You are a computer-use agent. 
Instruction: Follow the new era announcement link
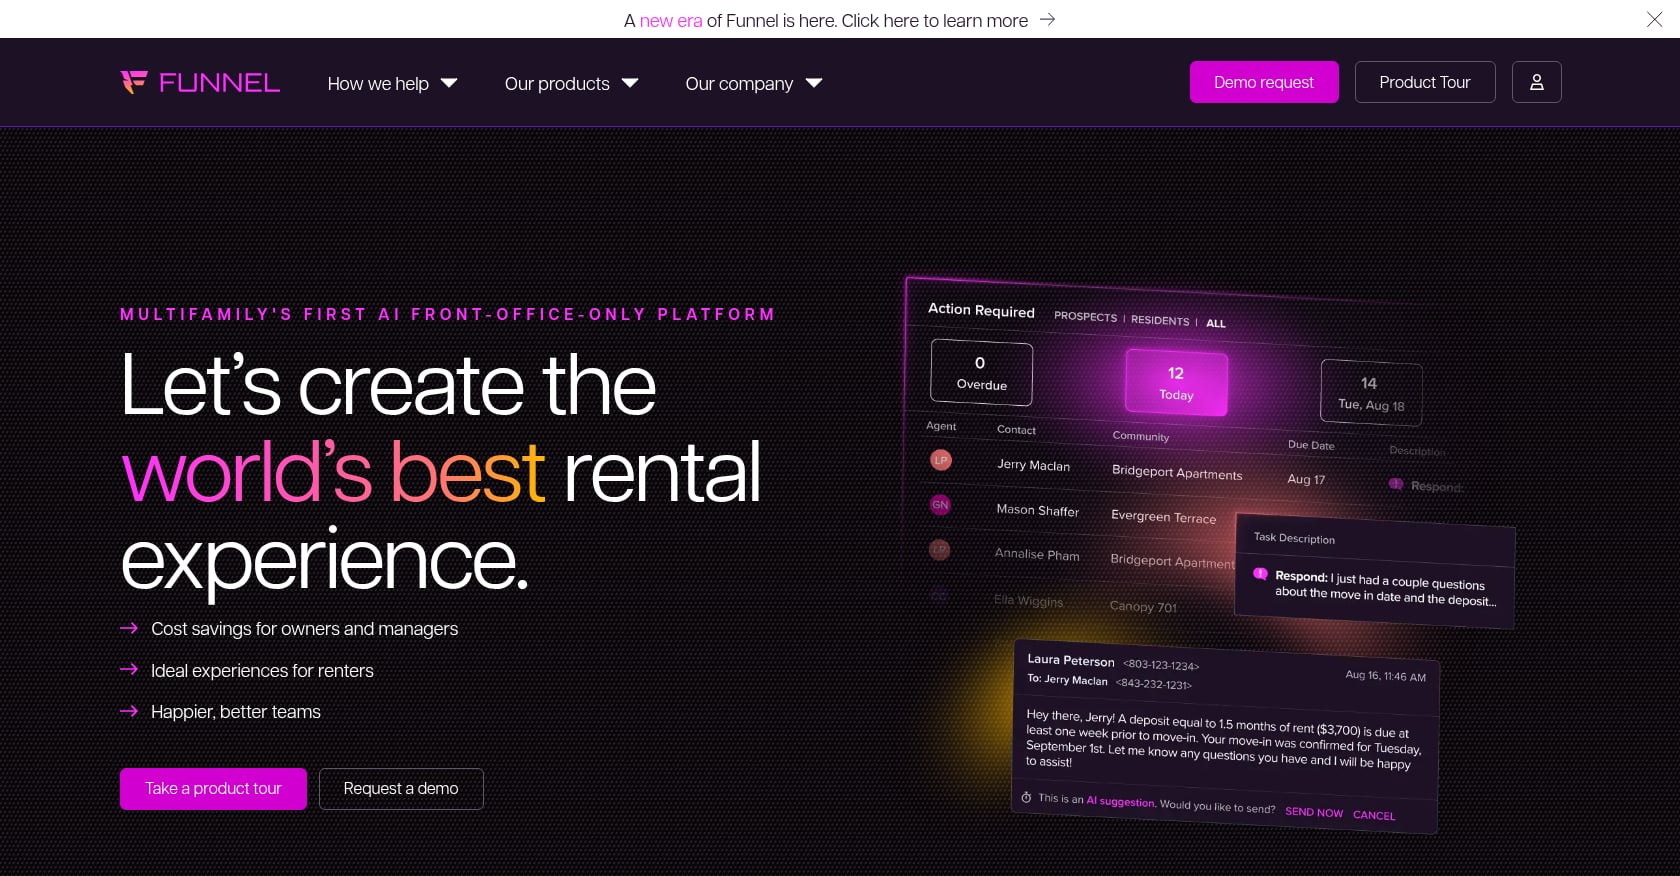671,20
